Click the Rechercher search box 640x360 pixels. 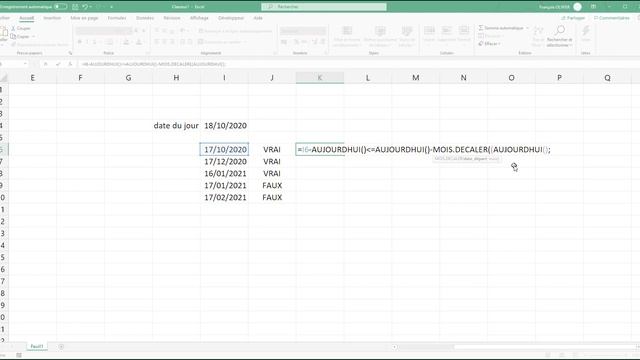click(324, 7)
